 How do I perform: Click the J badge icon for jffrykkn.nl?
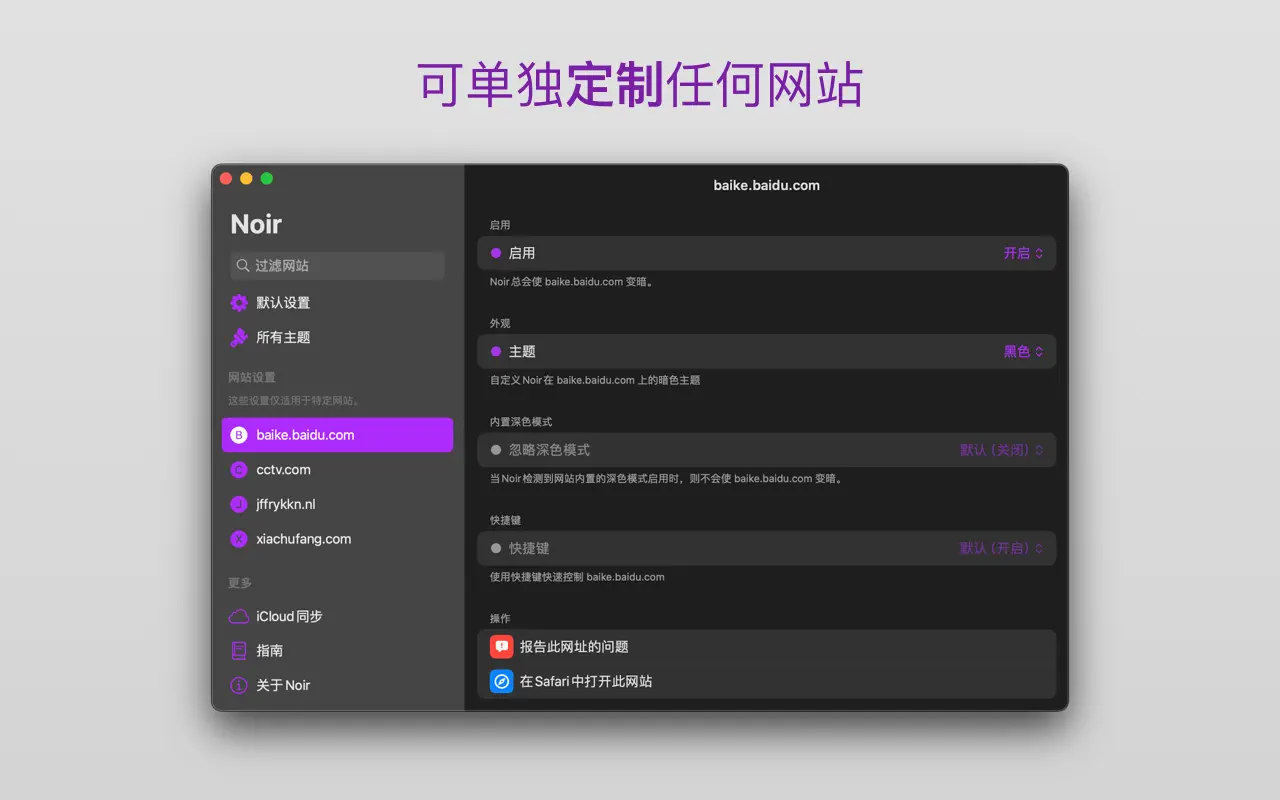coord(239,504)
